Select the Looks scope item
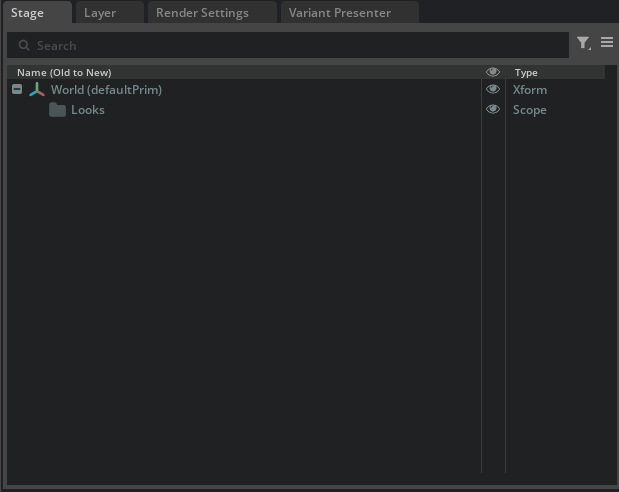This screenshot has width=619, height=492. coord(88,110)
